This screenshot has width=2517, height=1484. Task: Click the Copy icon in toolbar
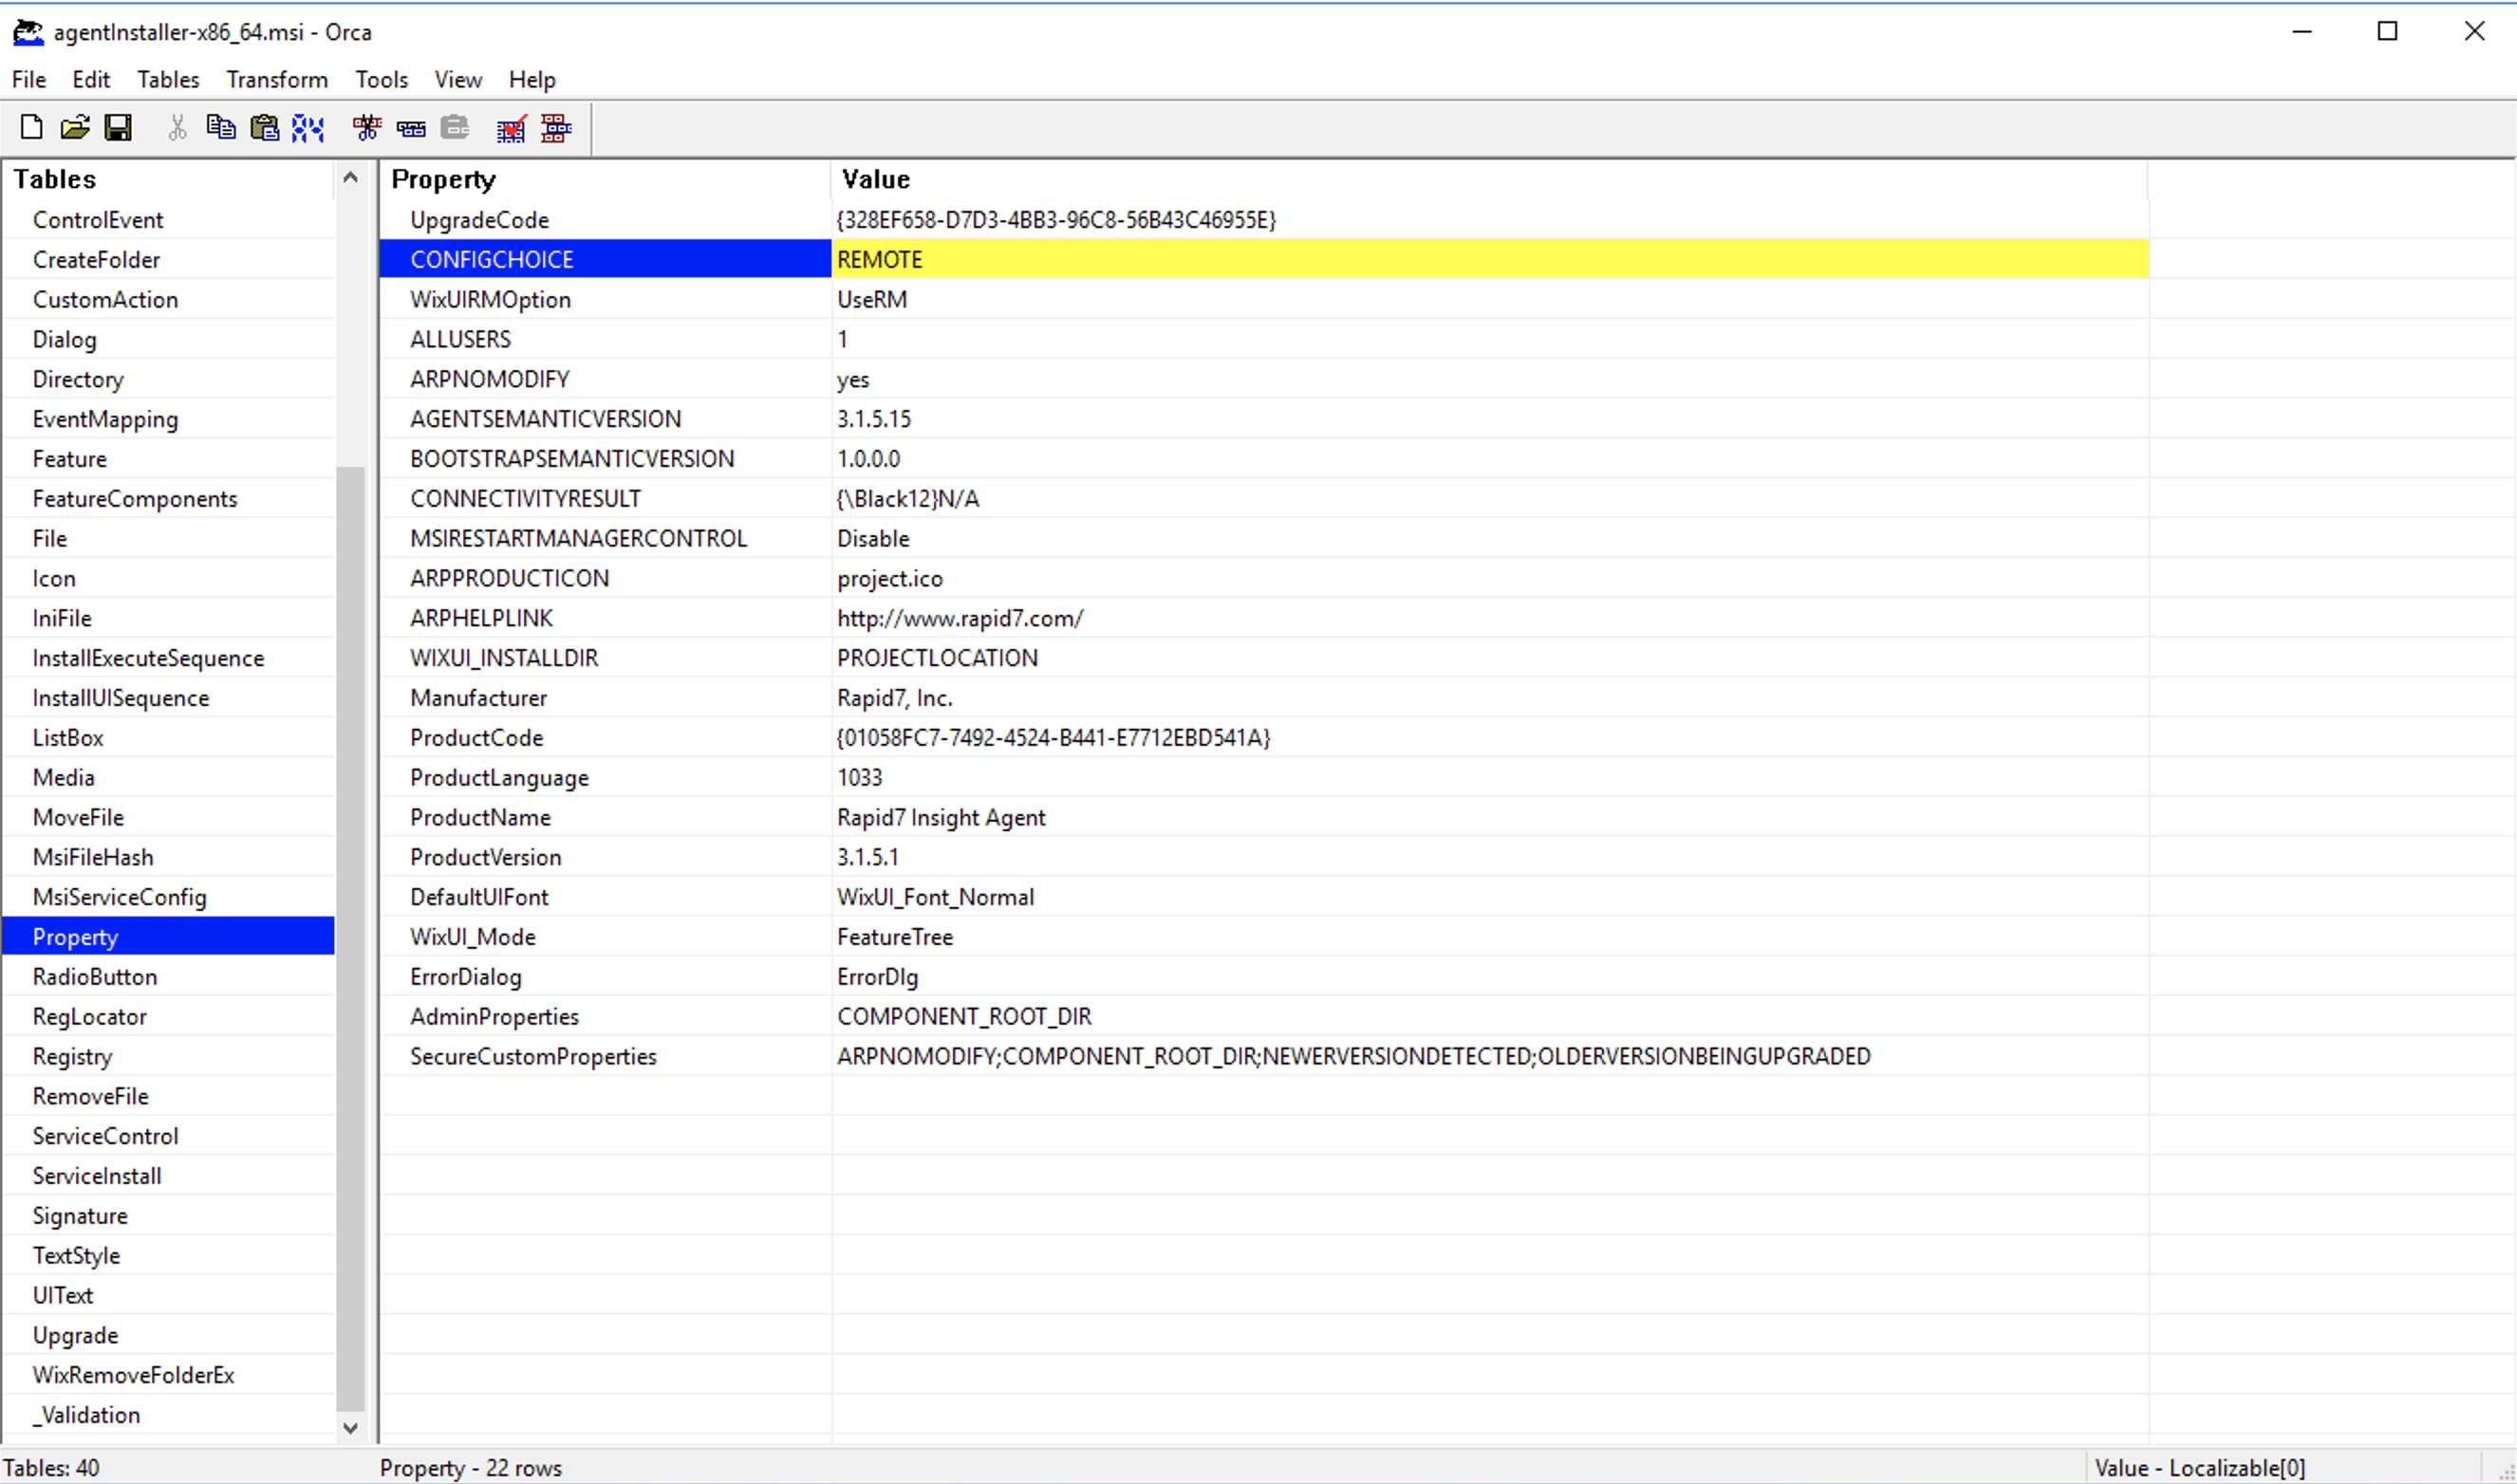[220, 127]
